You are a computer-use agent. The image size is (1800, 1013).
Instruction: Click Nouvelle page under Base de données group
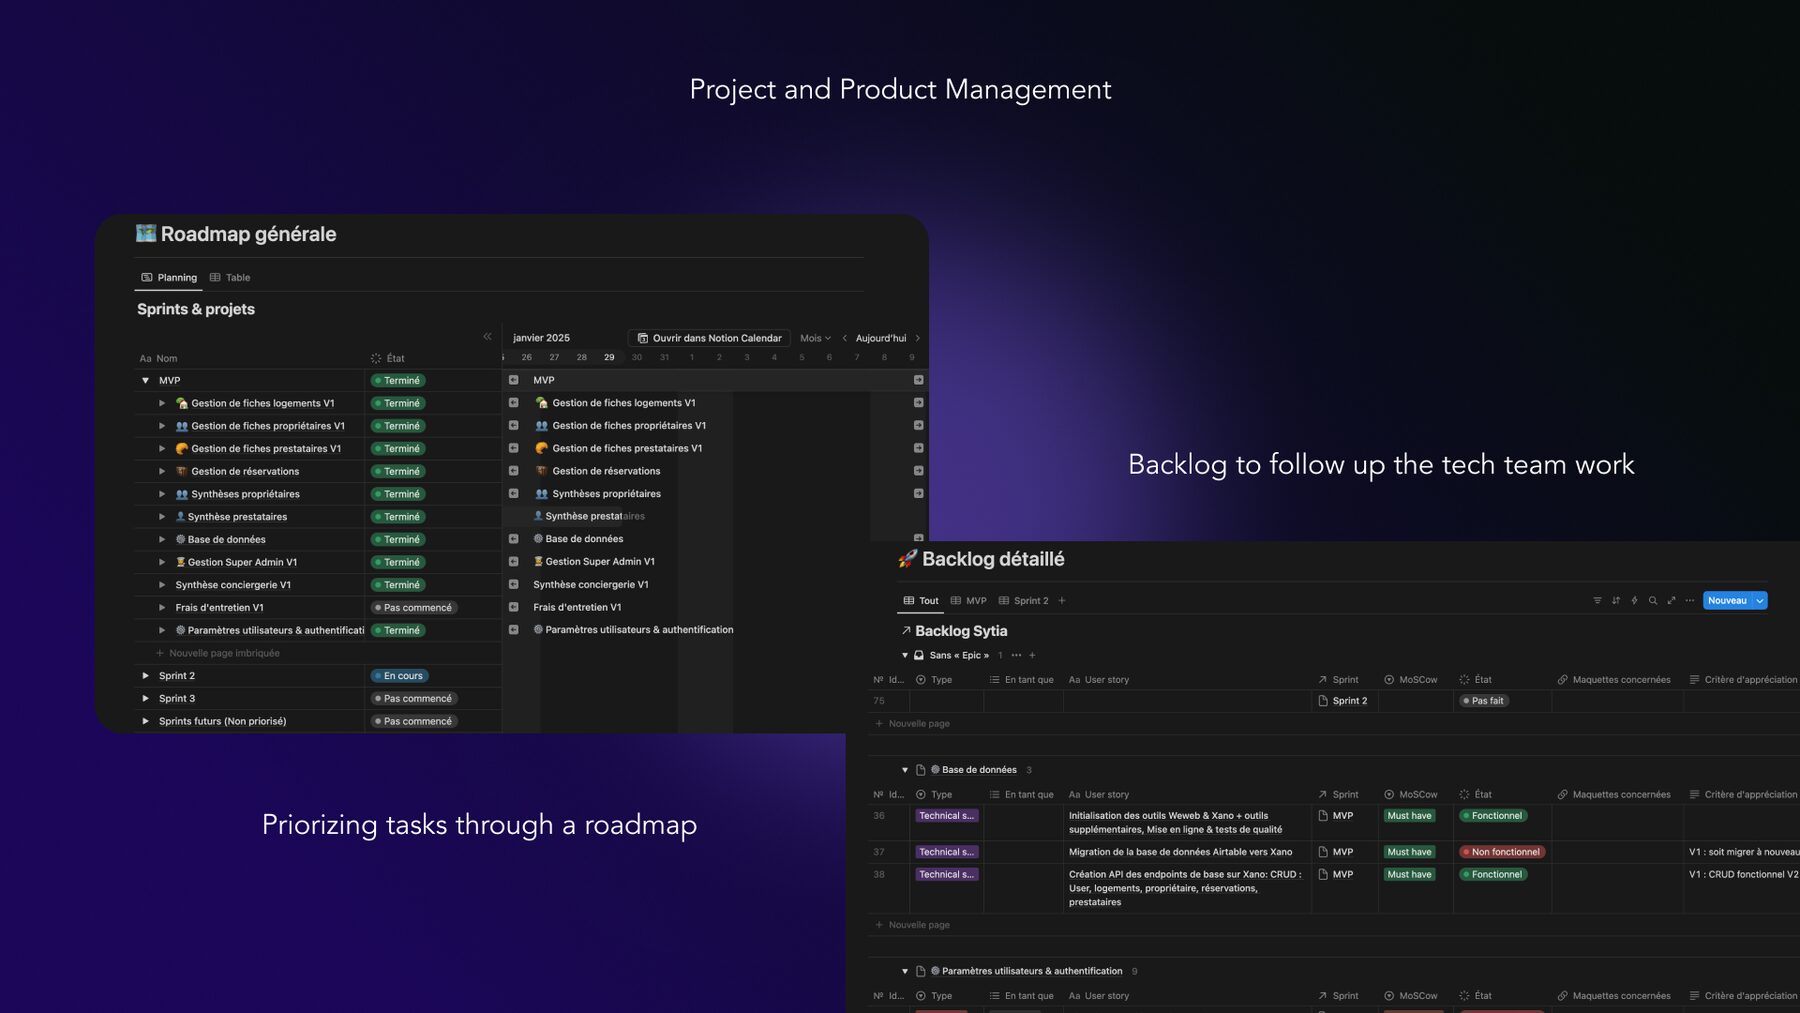pos(912,925)
